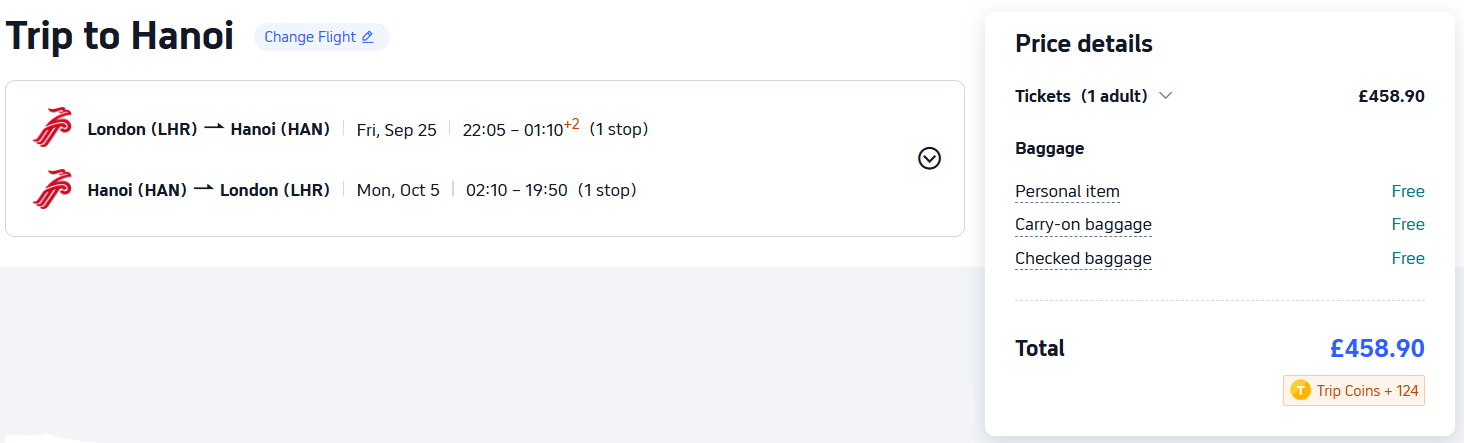1464x443 pixels.
Task: Open the Personal item baggage info
Action: [x=1067, y=191]
